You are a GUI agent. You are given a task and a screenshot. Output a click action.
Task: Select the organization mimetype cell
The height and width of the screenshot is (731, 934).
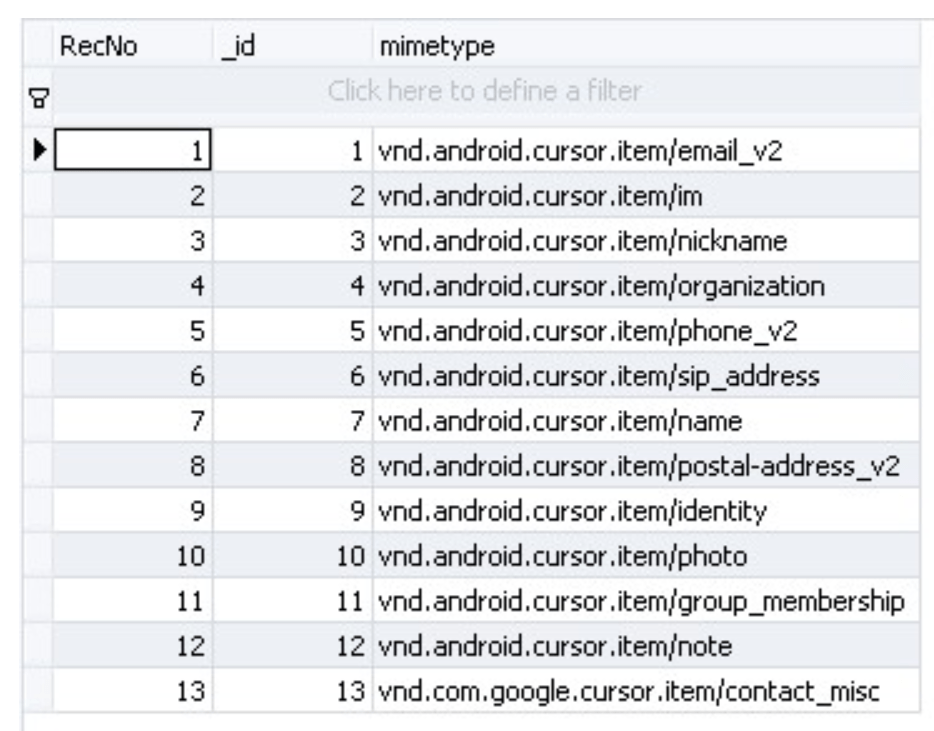tap(647, 285)
